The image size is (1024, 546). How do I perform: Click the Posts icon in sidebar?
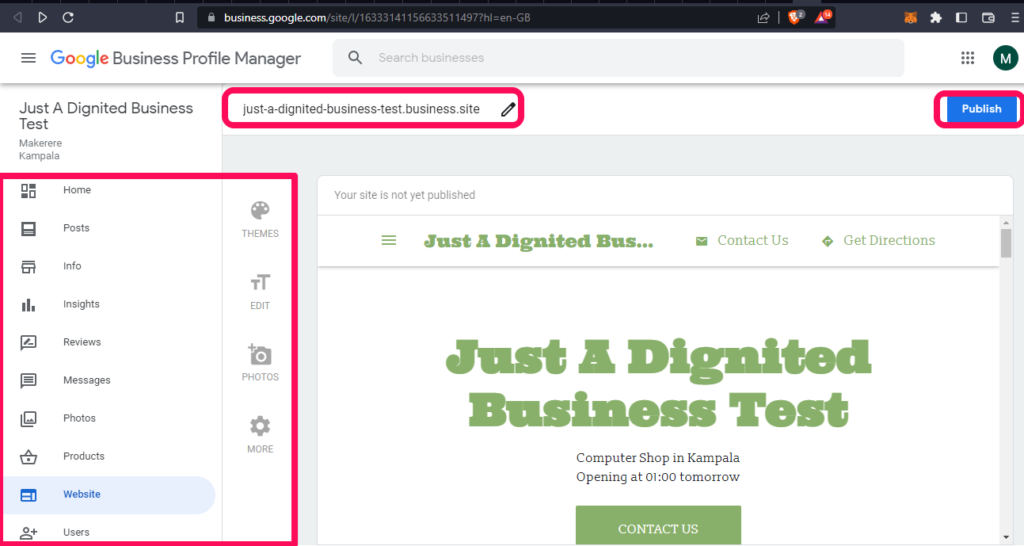click(28, 229)
